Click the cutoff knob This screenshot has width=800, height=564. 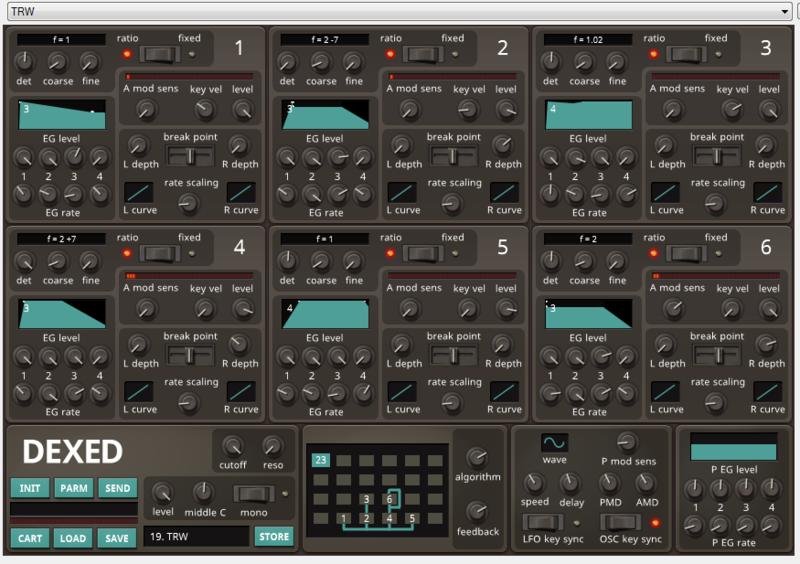233,446
